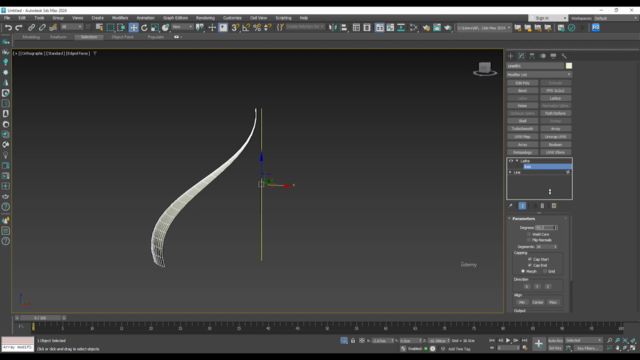Click the TurboSmooth modifier button
This screenshot has width=640, height=360.
[x=522, y=129]
